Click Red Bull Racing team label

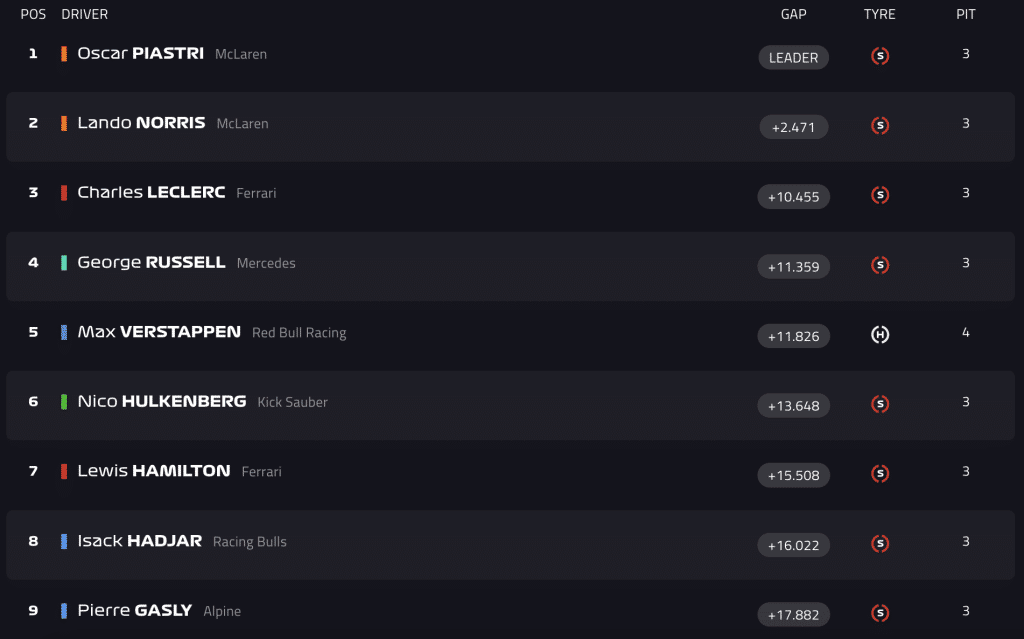click(299, 333)
